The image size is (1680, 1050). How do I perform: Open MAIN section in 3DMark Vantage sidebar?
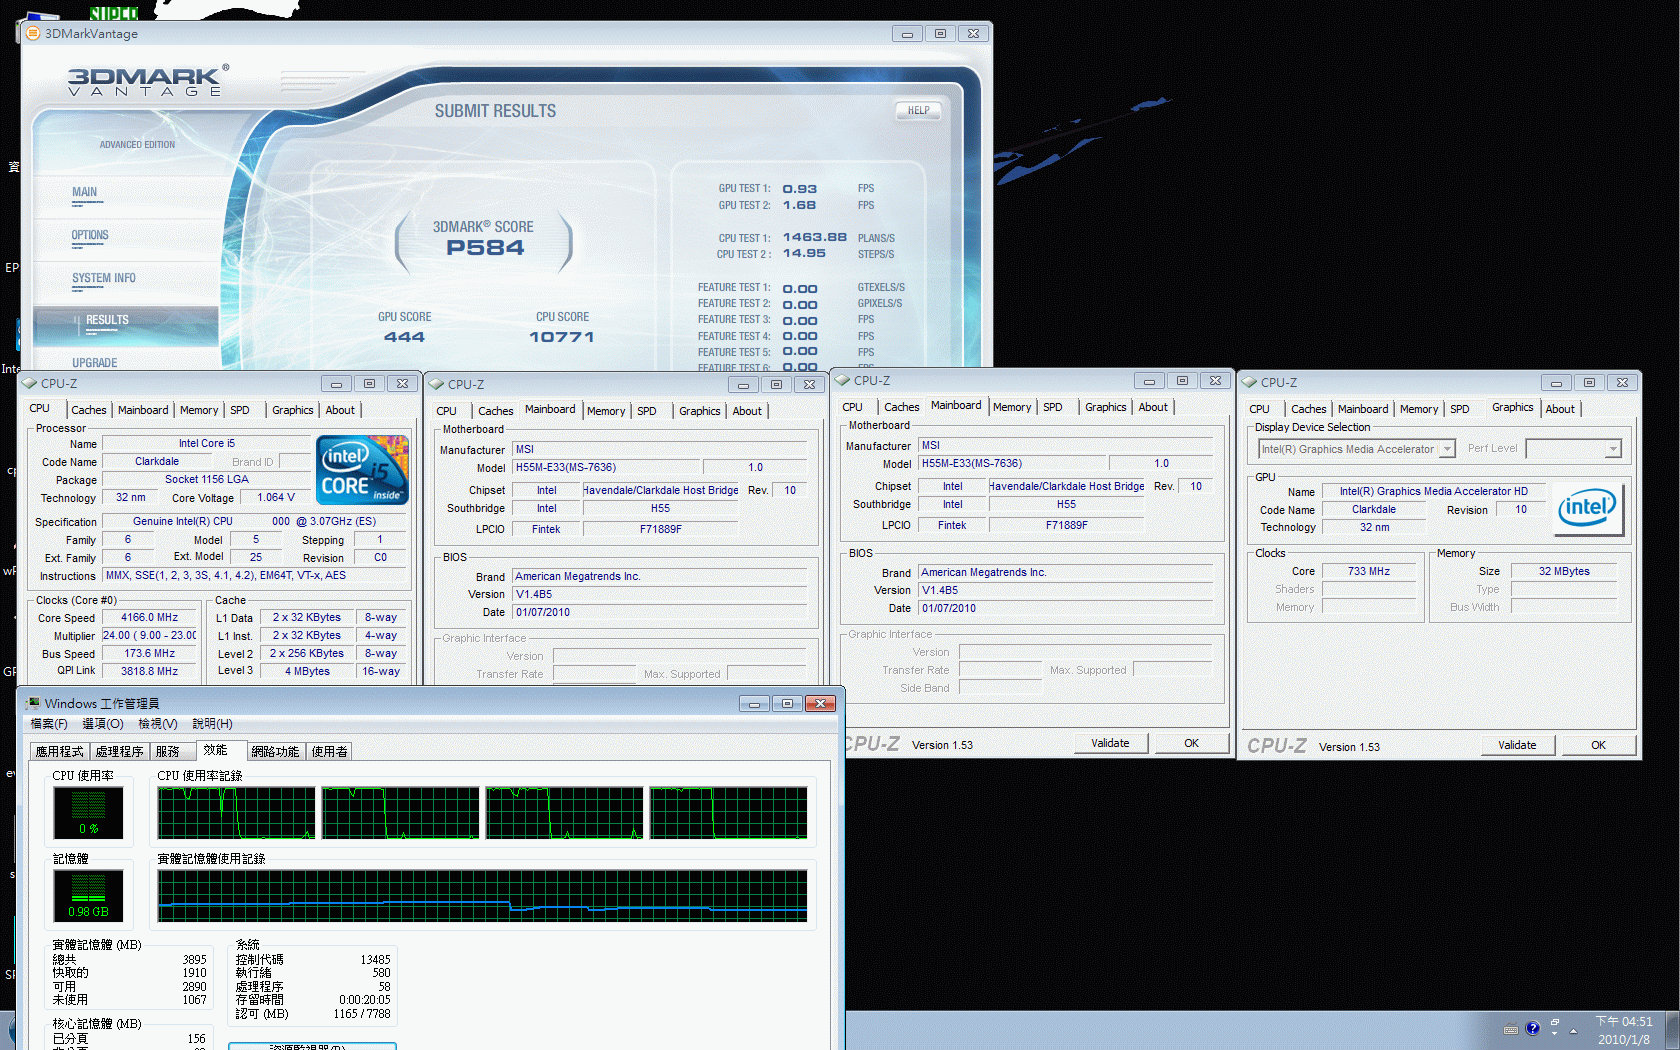pyautogui.click(x=85, y=192)
